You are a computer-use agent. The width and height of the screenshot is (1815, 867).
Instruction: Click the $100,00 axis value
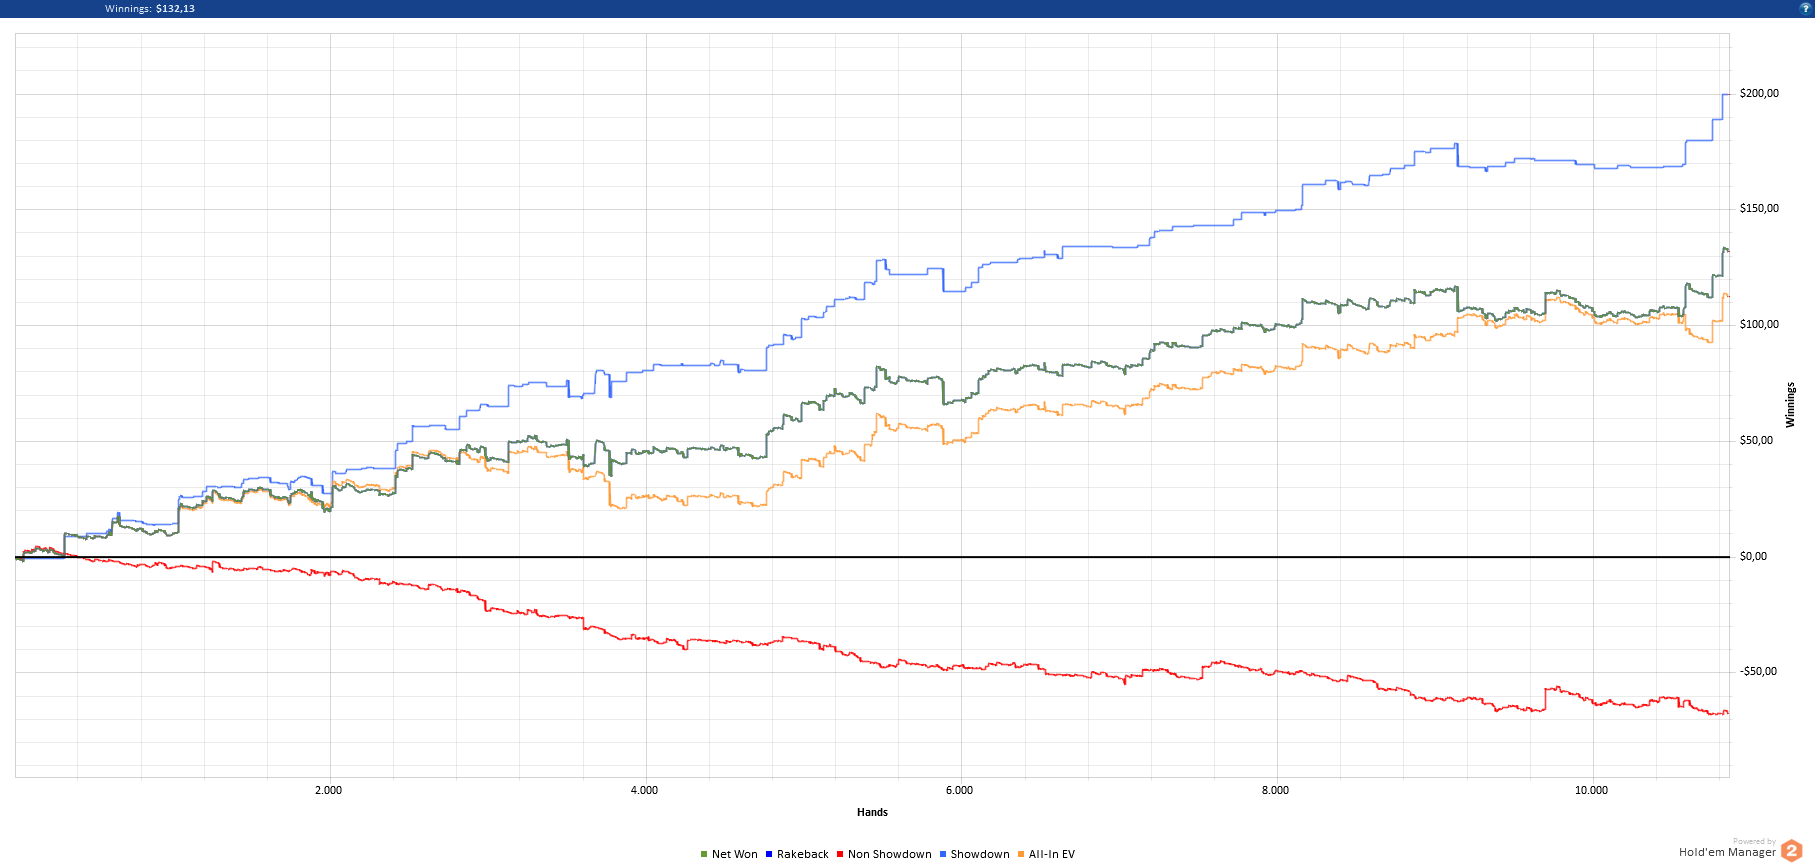[x=1759, y=324]
